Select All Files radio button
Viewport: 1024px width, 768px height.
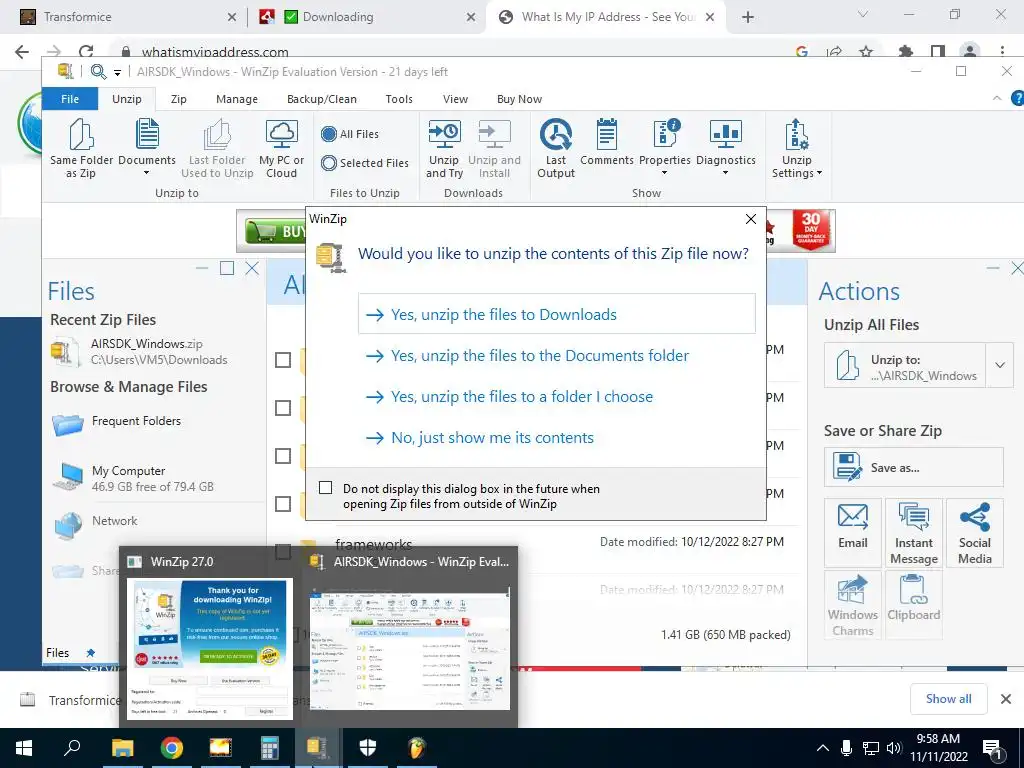[328, 134]
